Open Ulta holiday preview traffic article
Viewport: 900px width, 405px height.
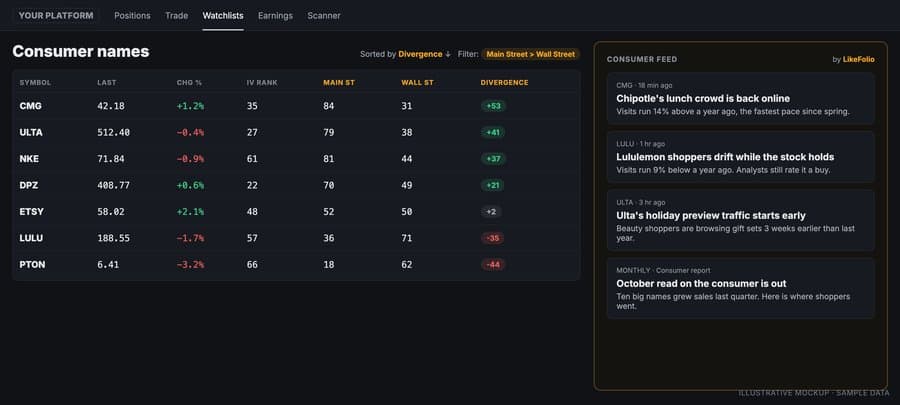pyautogui.click(x=740, y=220)
